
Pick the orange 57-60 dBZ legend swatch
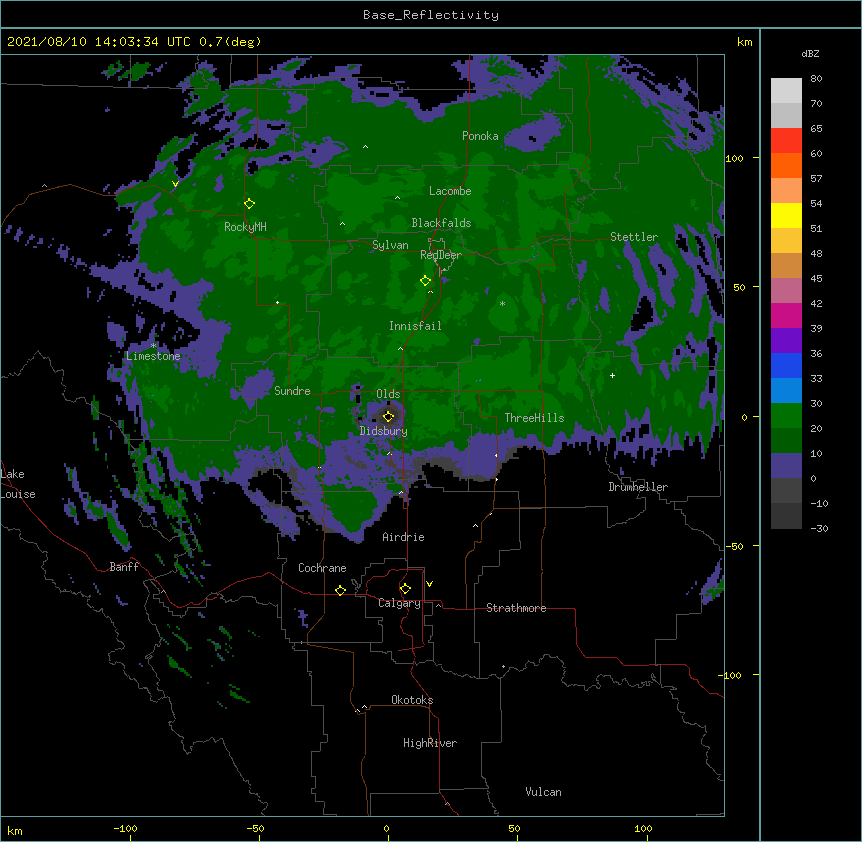[786, 165]
